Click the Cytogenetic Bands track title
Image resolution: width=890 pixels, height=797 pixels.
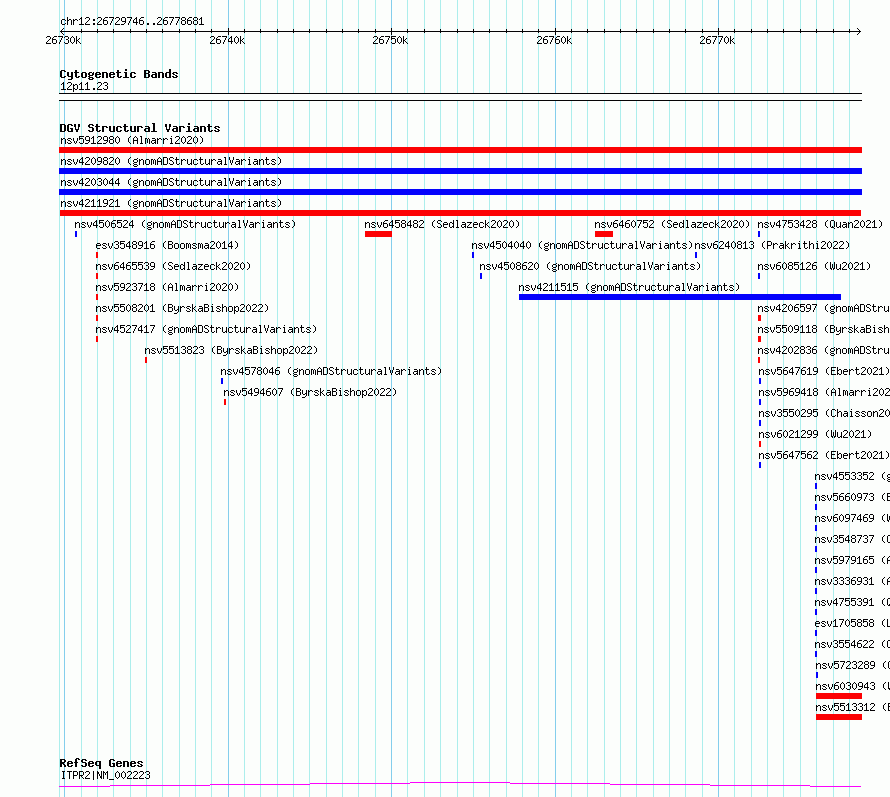click(x=119, y=74)
